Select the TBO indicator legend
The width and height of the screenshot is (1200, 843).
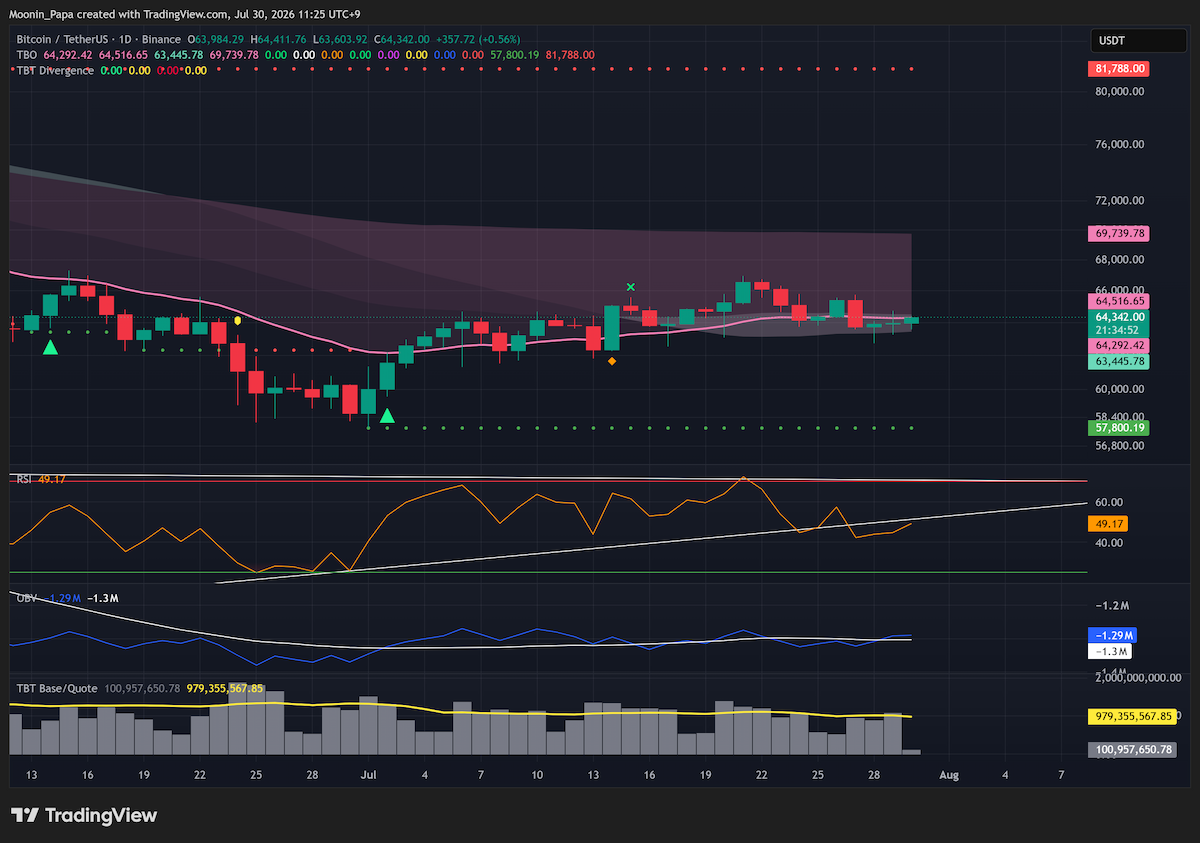[x=27, y=55]
